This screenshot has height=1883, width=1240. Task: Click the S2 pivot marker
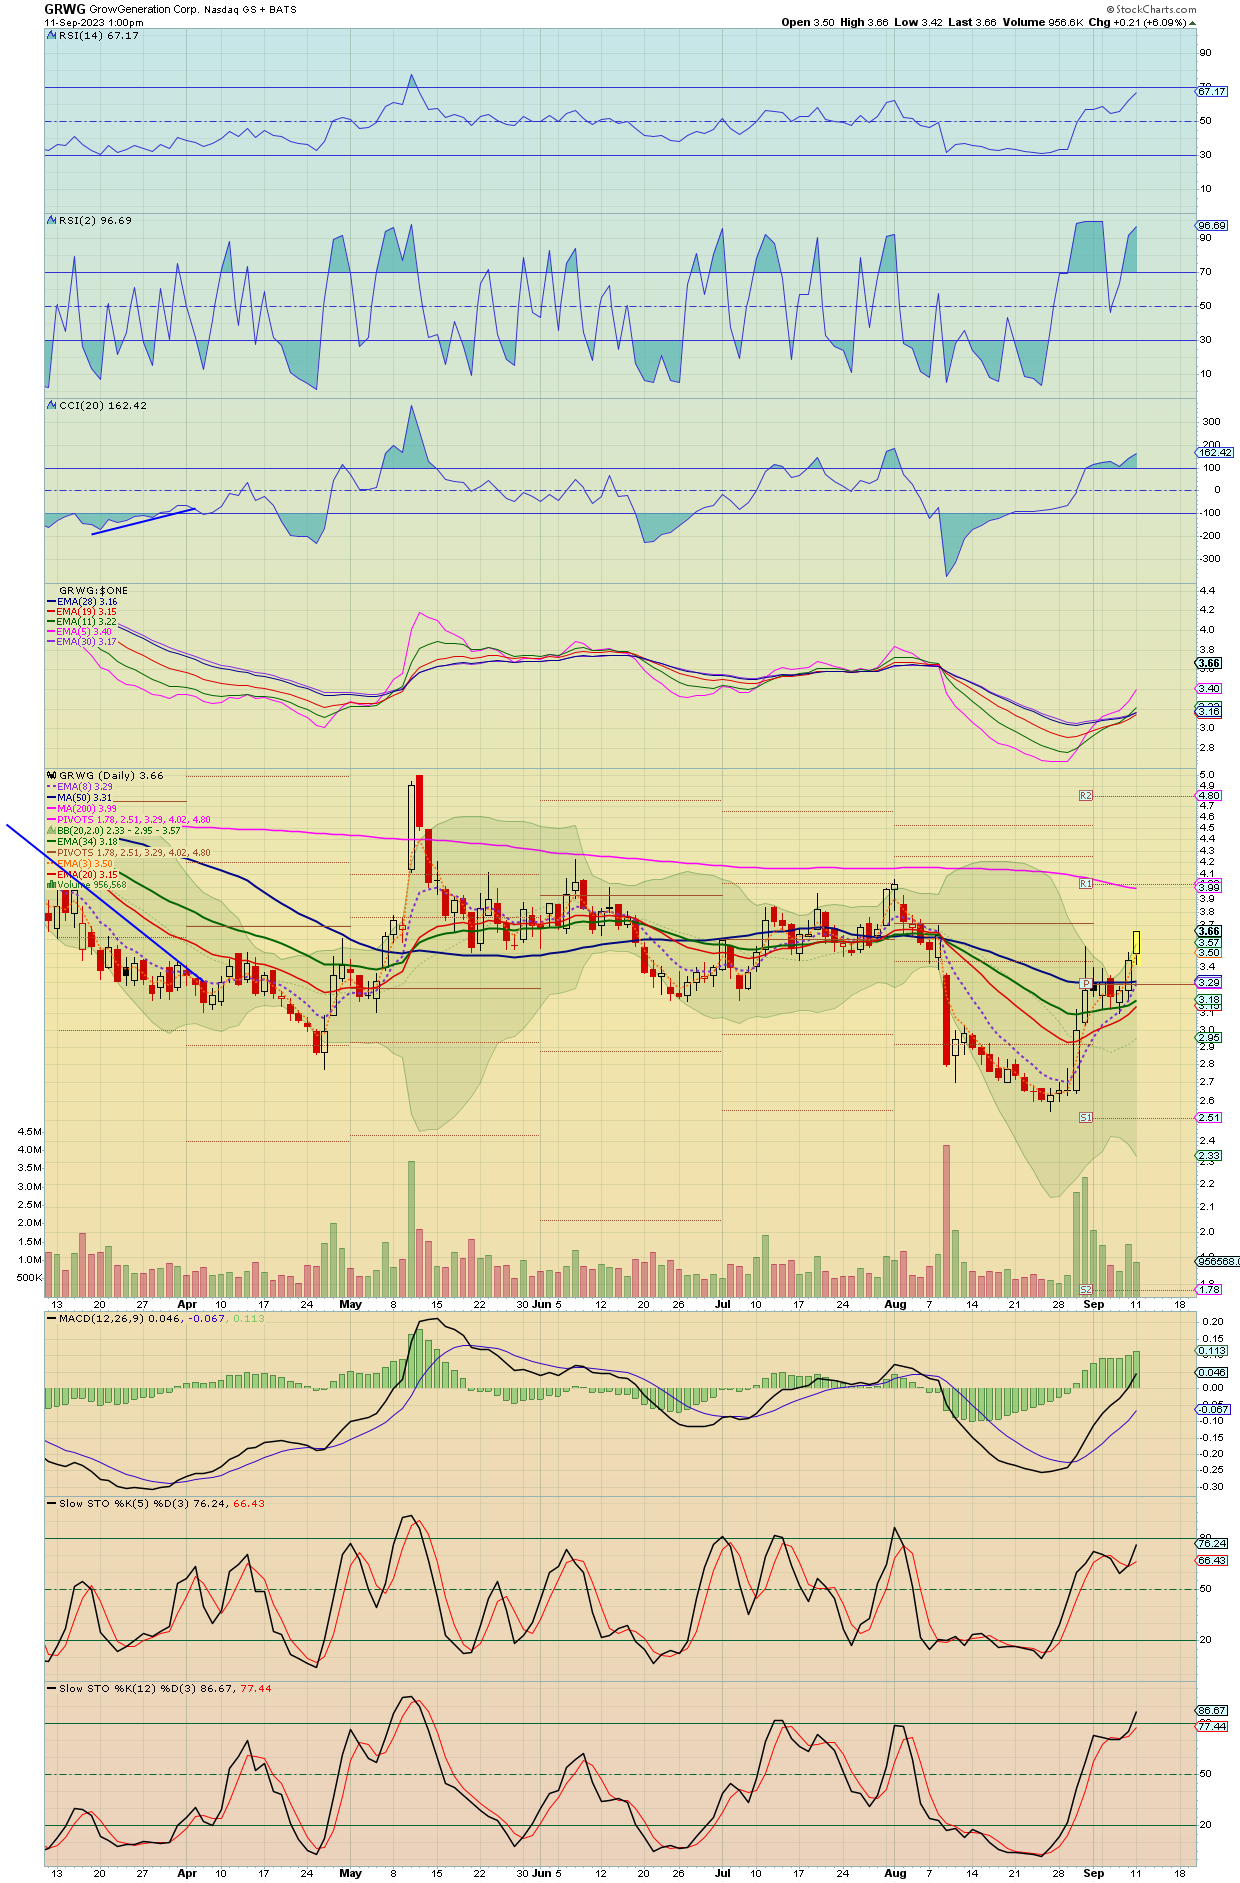click(x=1086, y=1289)
